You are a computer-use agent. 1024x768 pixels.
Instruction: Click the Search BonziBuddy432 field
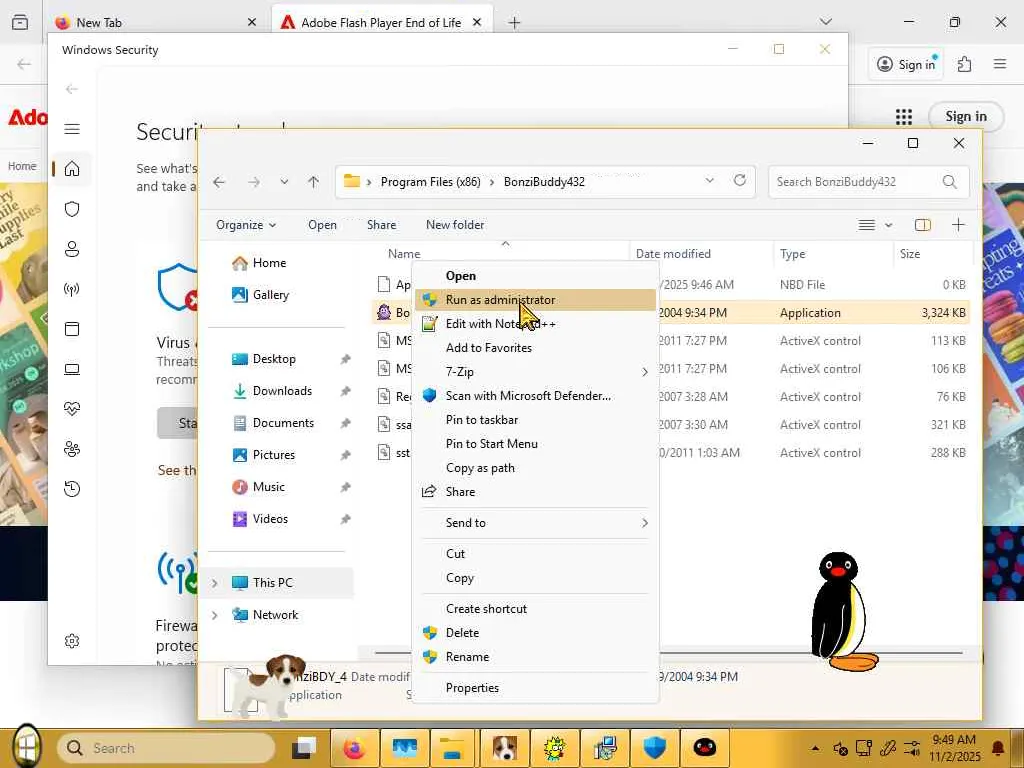(869, 182)
